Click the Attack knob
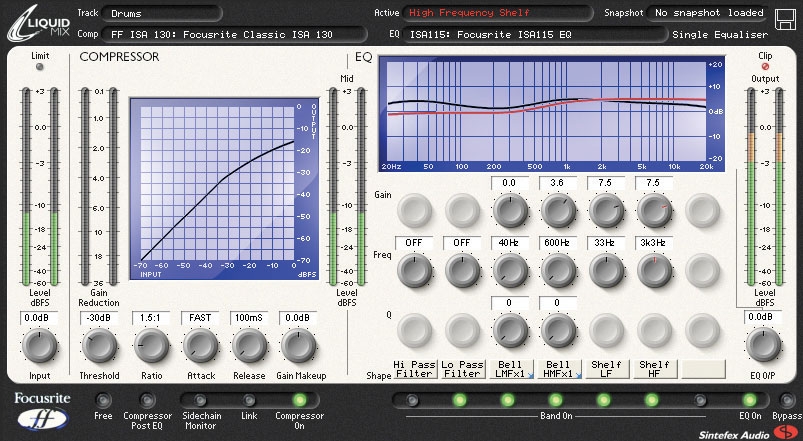 200,345
